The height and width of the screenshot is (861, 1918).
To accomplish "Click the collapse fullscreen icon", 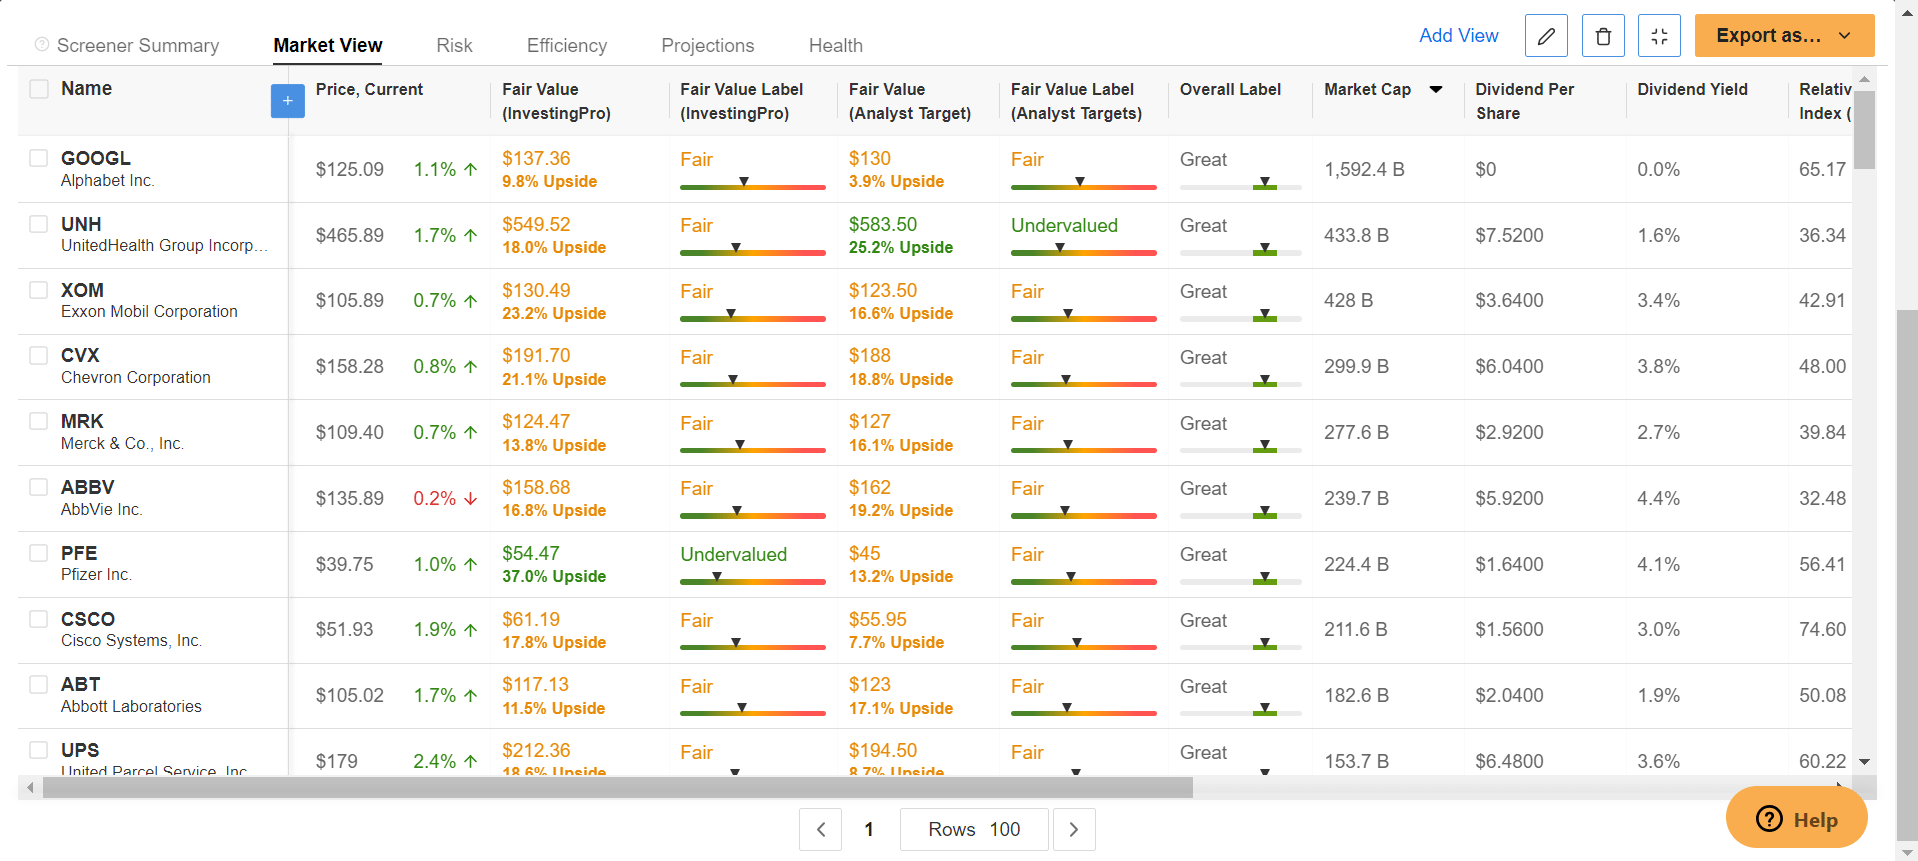I will pos(1660,36).
